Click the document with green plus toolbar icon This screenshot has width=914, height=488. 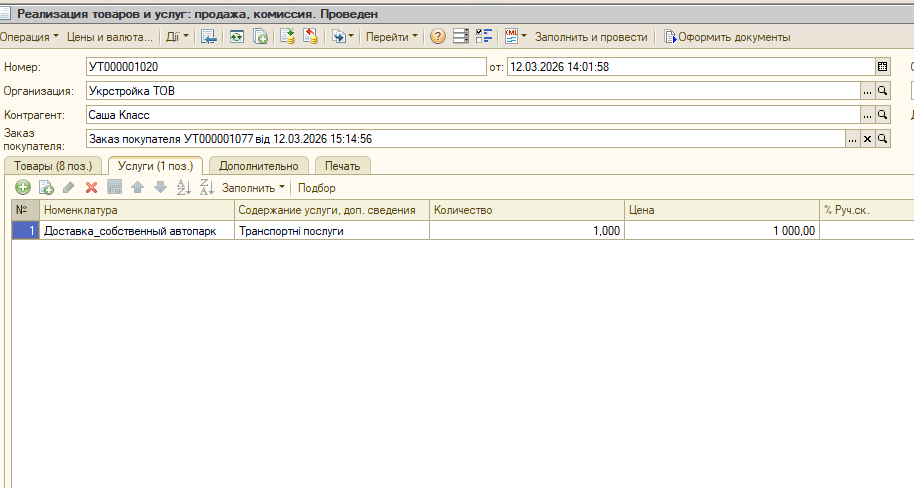(x=260, y=37)
